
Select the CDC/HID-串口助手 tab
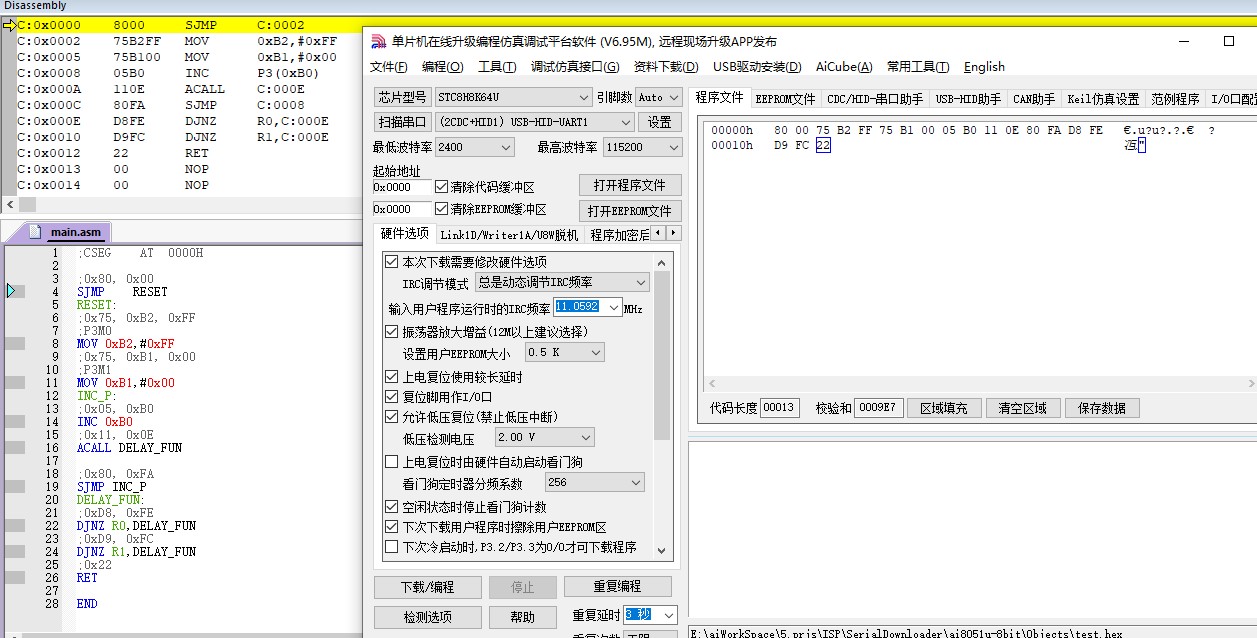(x=875, y=99)
